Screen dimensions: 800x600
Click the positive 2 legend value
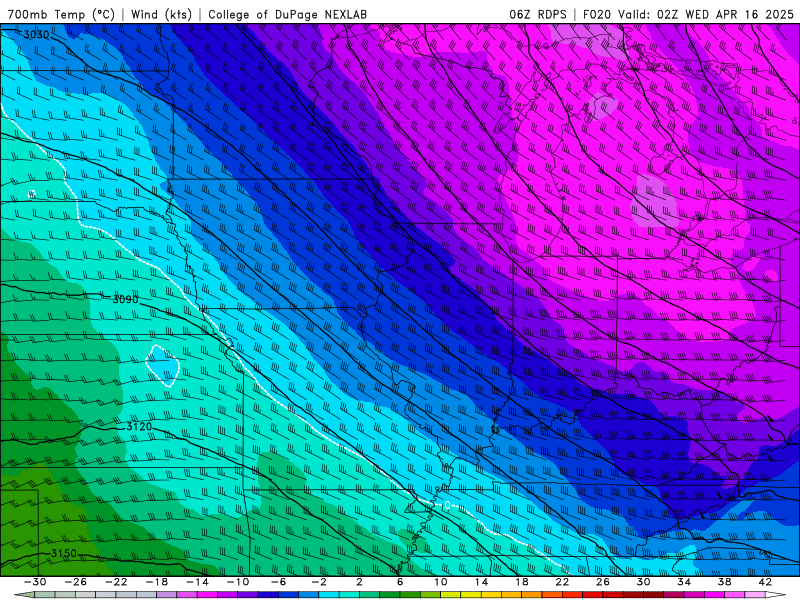[360, 582]
